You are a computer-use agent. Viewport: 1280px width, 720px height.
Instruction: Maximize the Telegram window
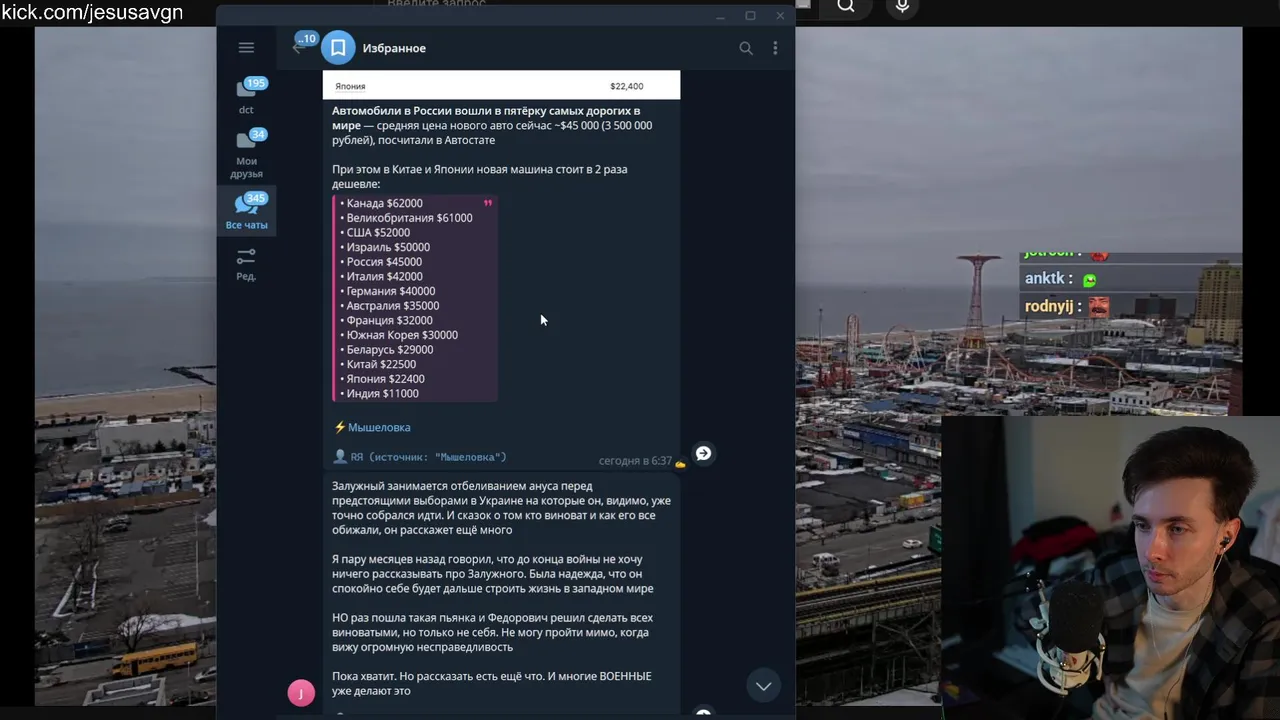[x=750, y=16]
